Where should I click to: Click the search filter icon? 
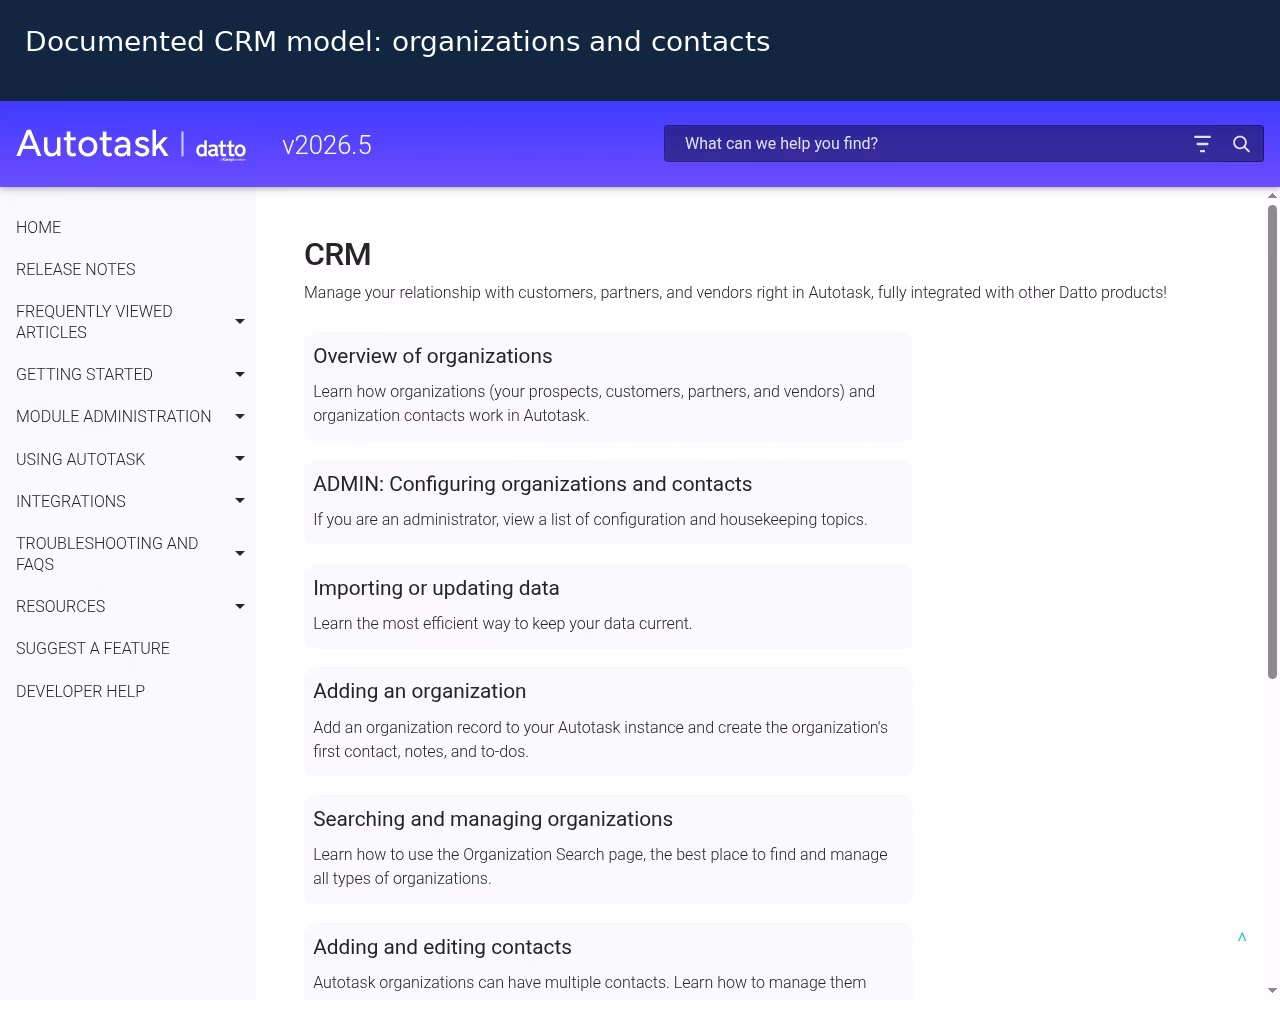point(1202,144)
